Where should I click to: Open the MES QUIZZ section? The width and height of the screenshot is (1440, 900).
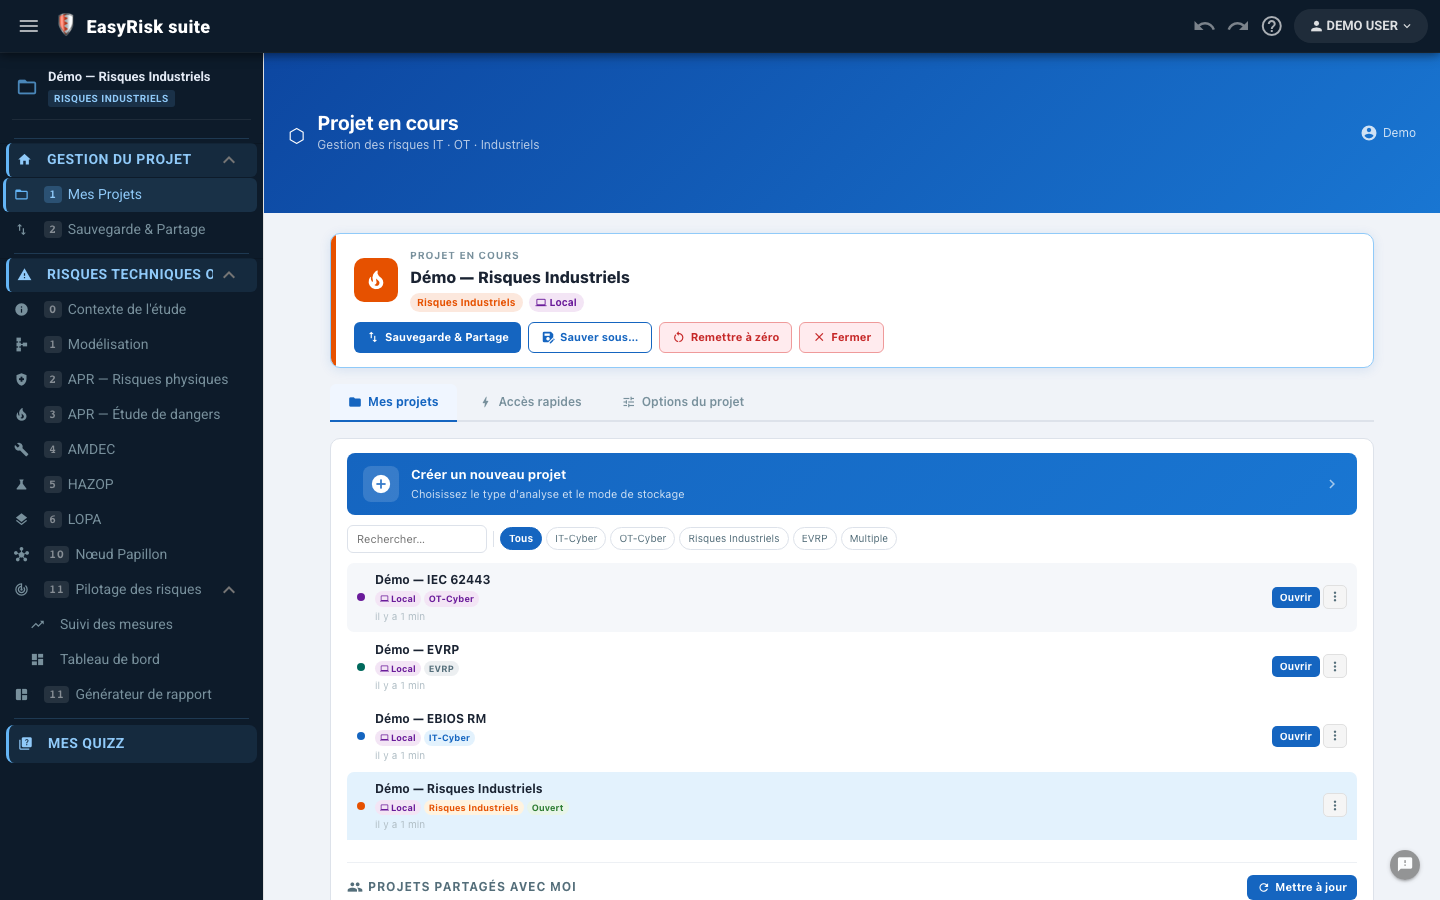pyautogui.click(x=131, y=744)
